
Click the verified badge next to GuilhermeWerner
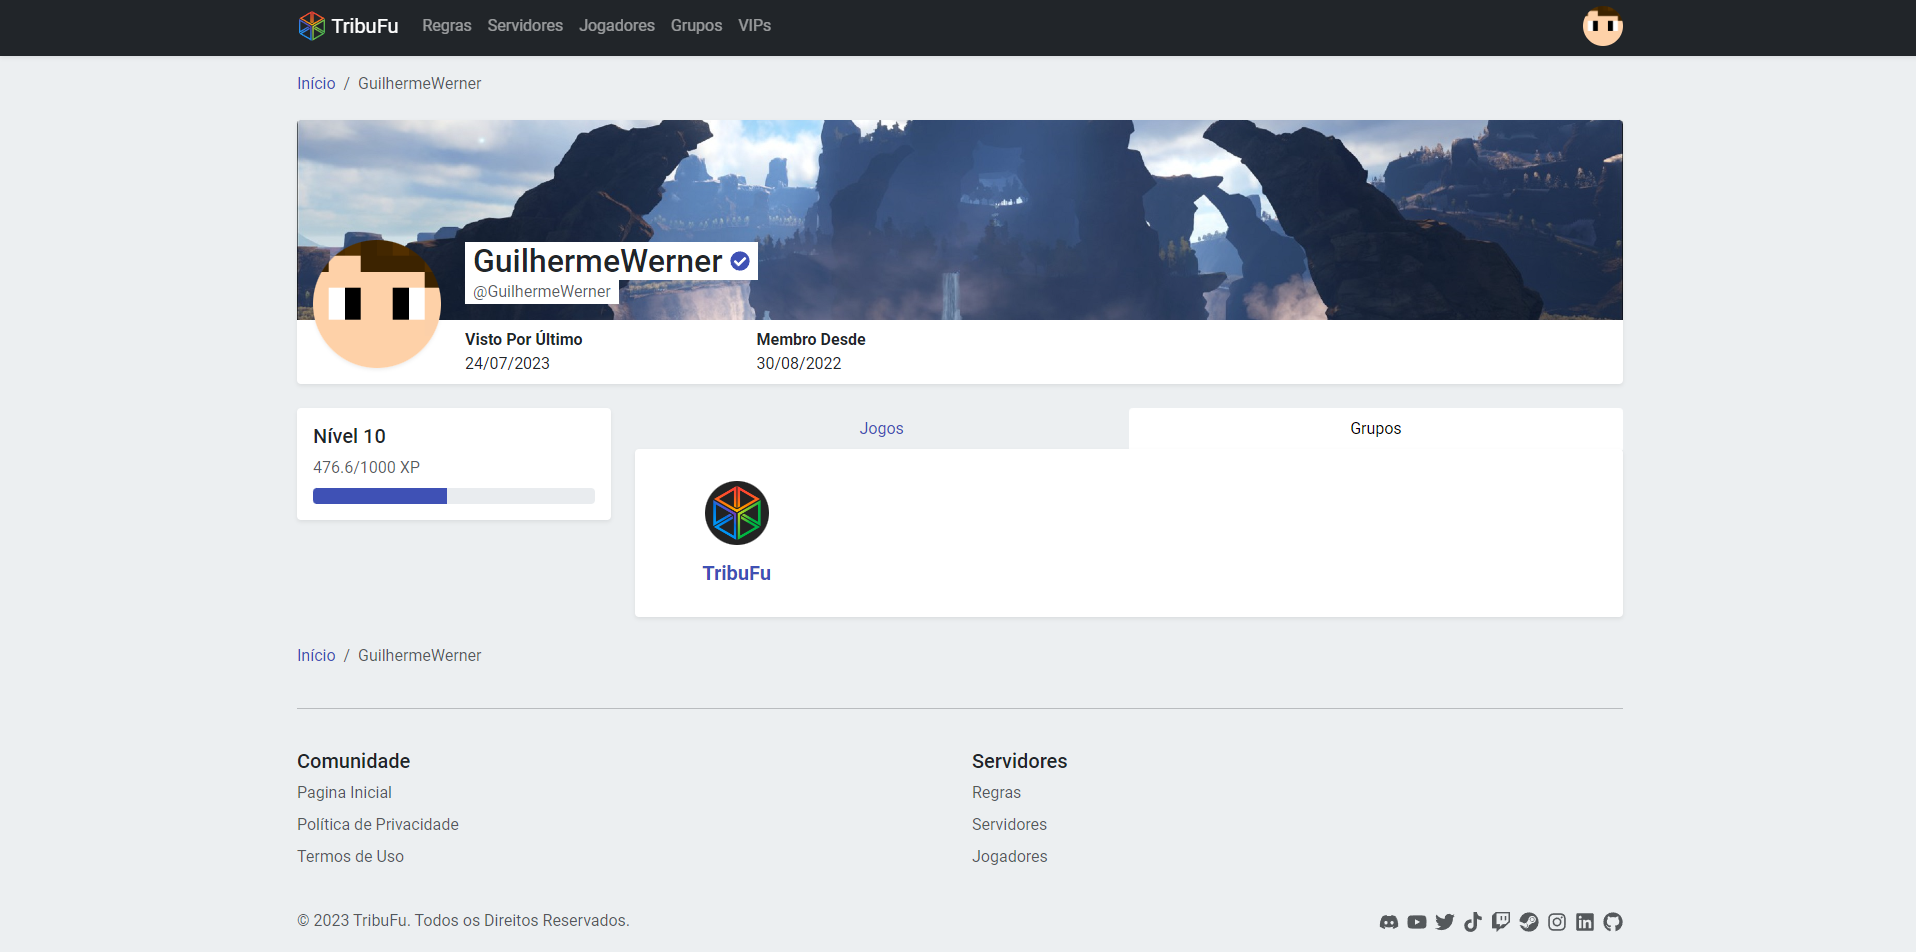740,261
